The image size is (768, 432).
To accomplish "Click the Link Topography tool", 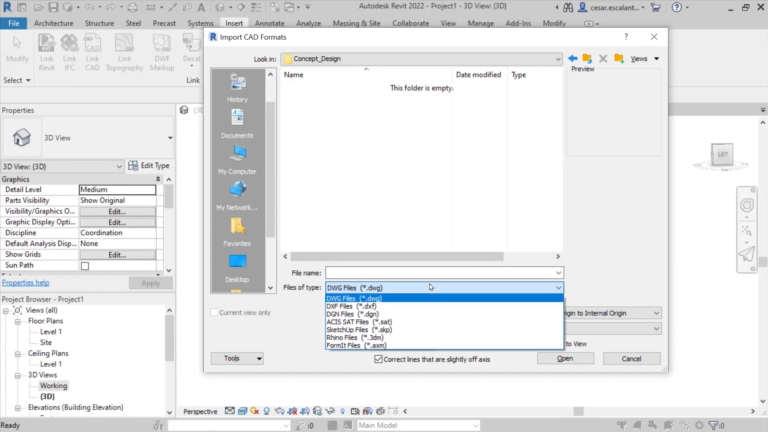I will [124, 52].
